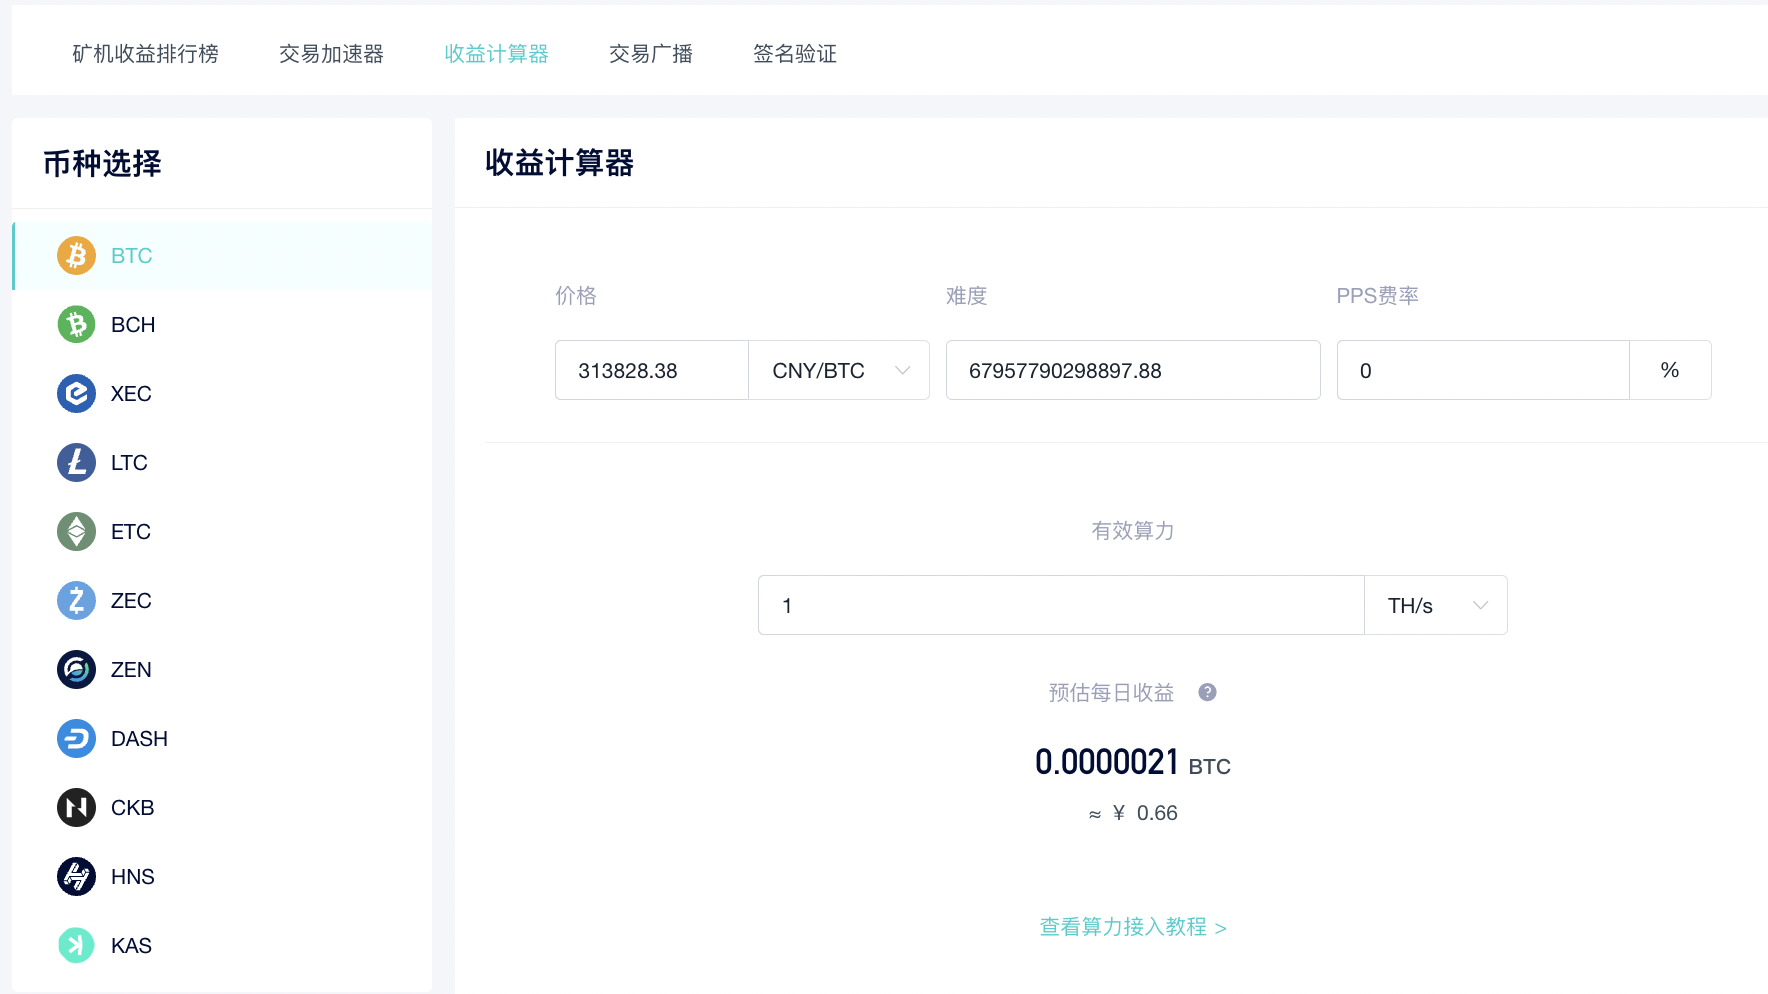The height and width of the screenshot is (994, 1768).
Task: Select the KAS label in coin list
Action: click(131, 946)
